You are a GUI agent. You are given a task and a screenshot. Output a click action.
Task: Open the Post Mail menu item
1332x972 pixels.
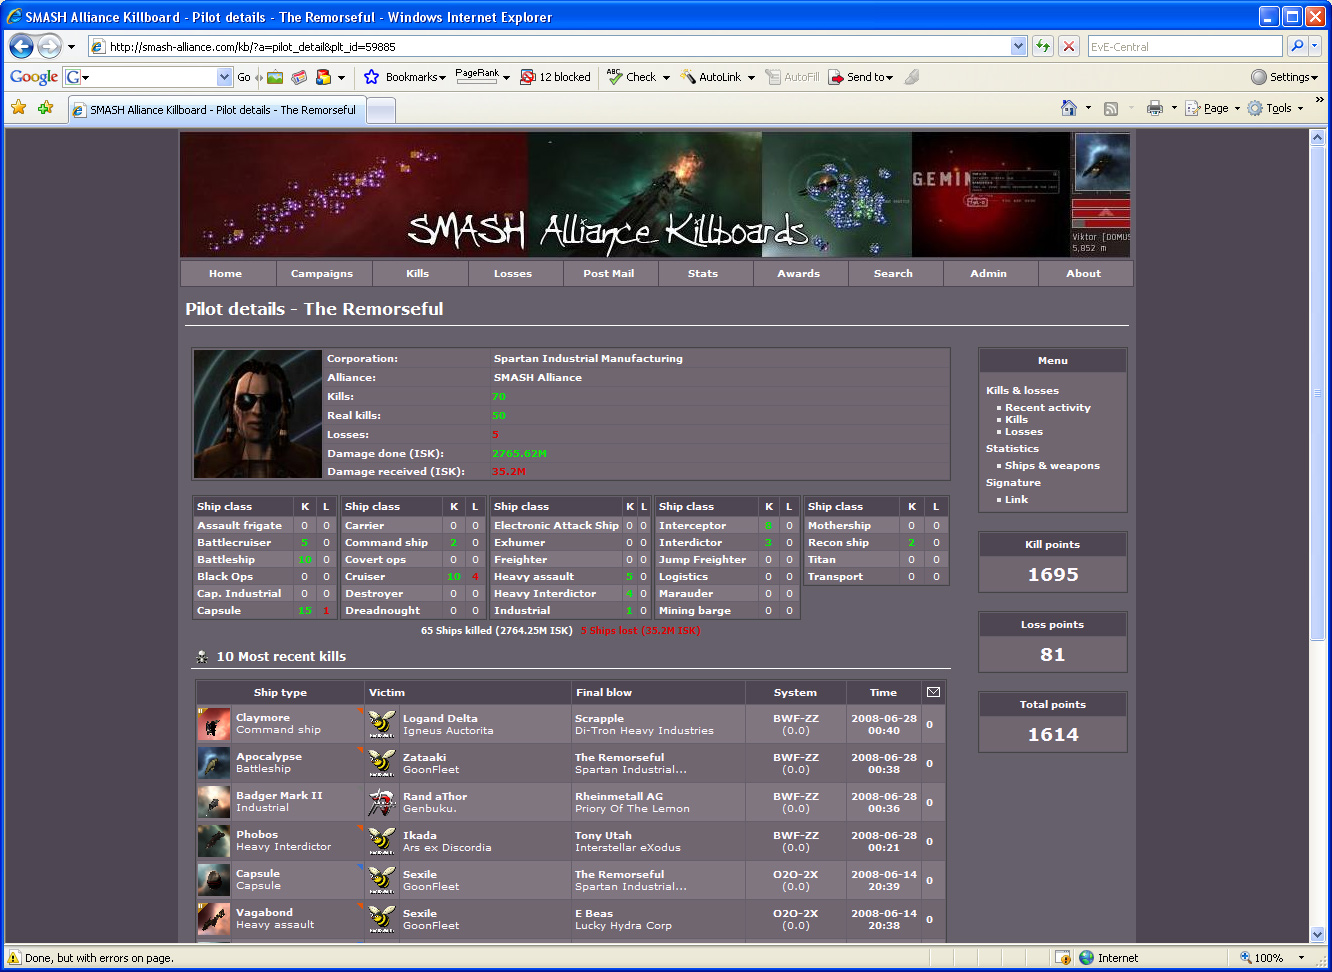point(609,273)
